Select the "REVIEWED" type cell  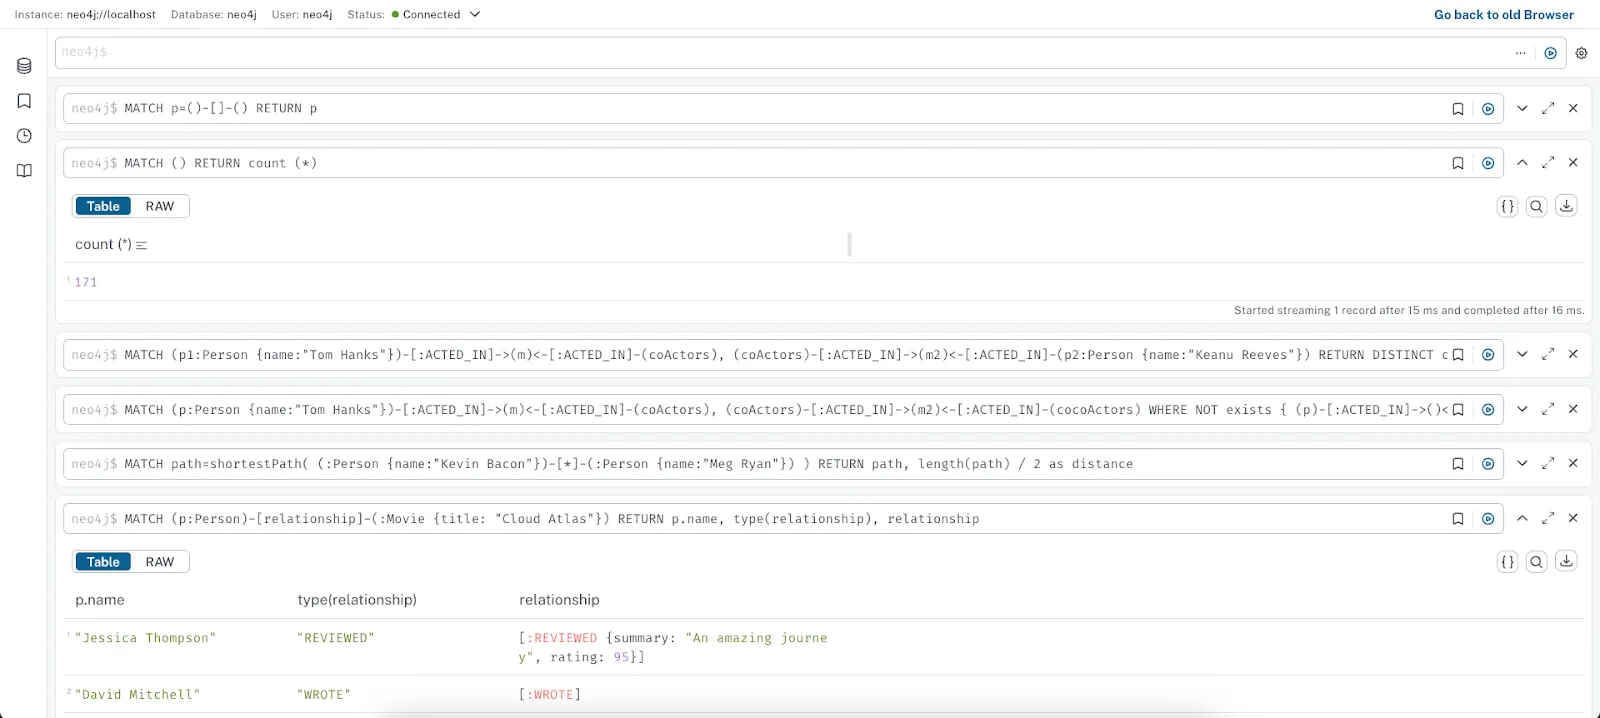pyautogui.click(x=336, y=638)
